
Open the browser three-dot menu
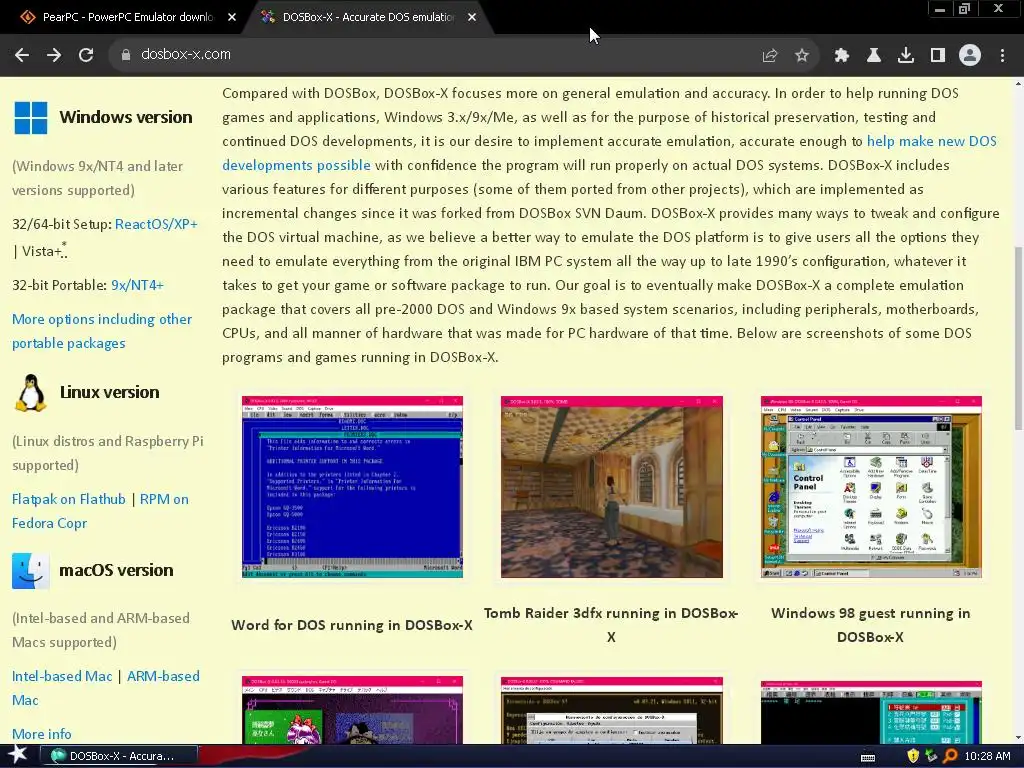point(1002,56)
